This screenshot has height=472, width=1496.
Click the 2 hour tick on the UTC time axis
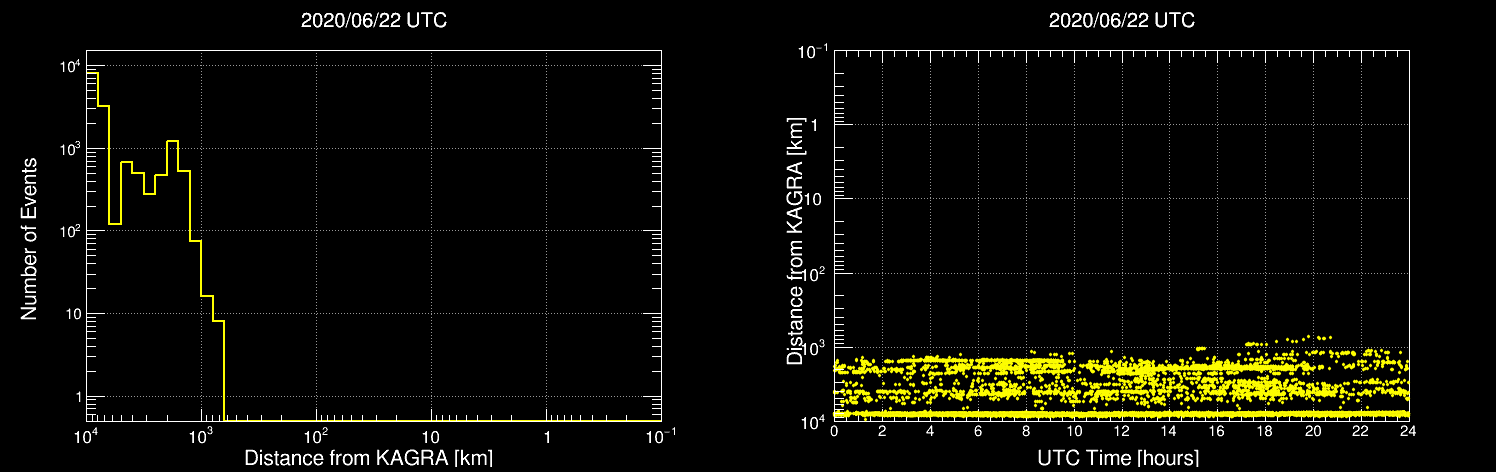pyautogui.click(x=882, y=431)
